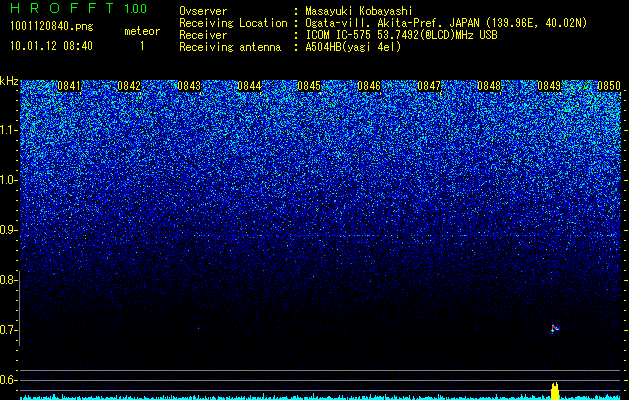Image resolution: width=629 pixels, height=400 pixels.
Task: Click the date stamp 10.01.12 08:40
Action: pyautogui.click(x=51, y=46)
